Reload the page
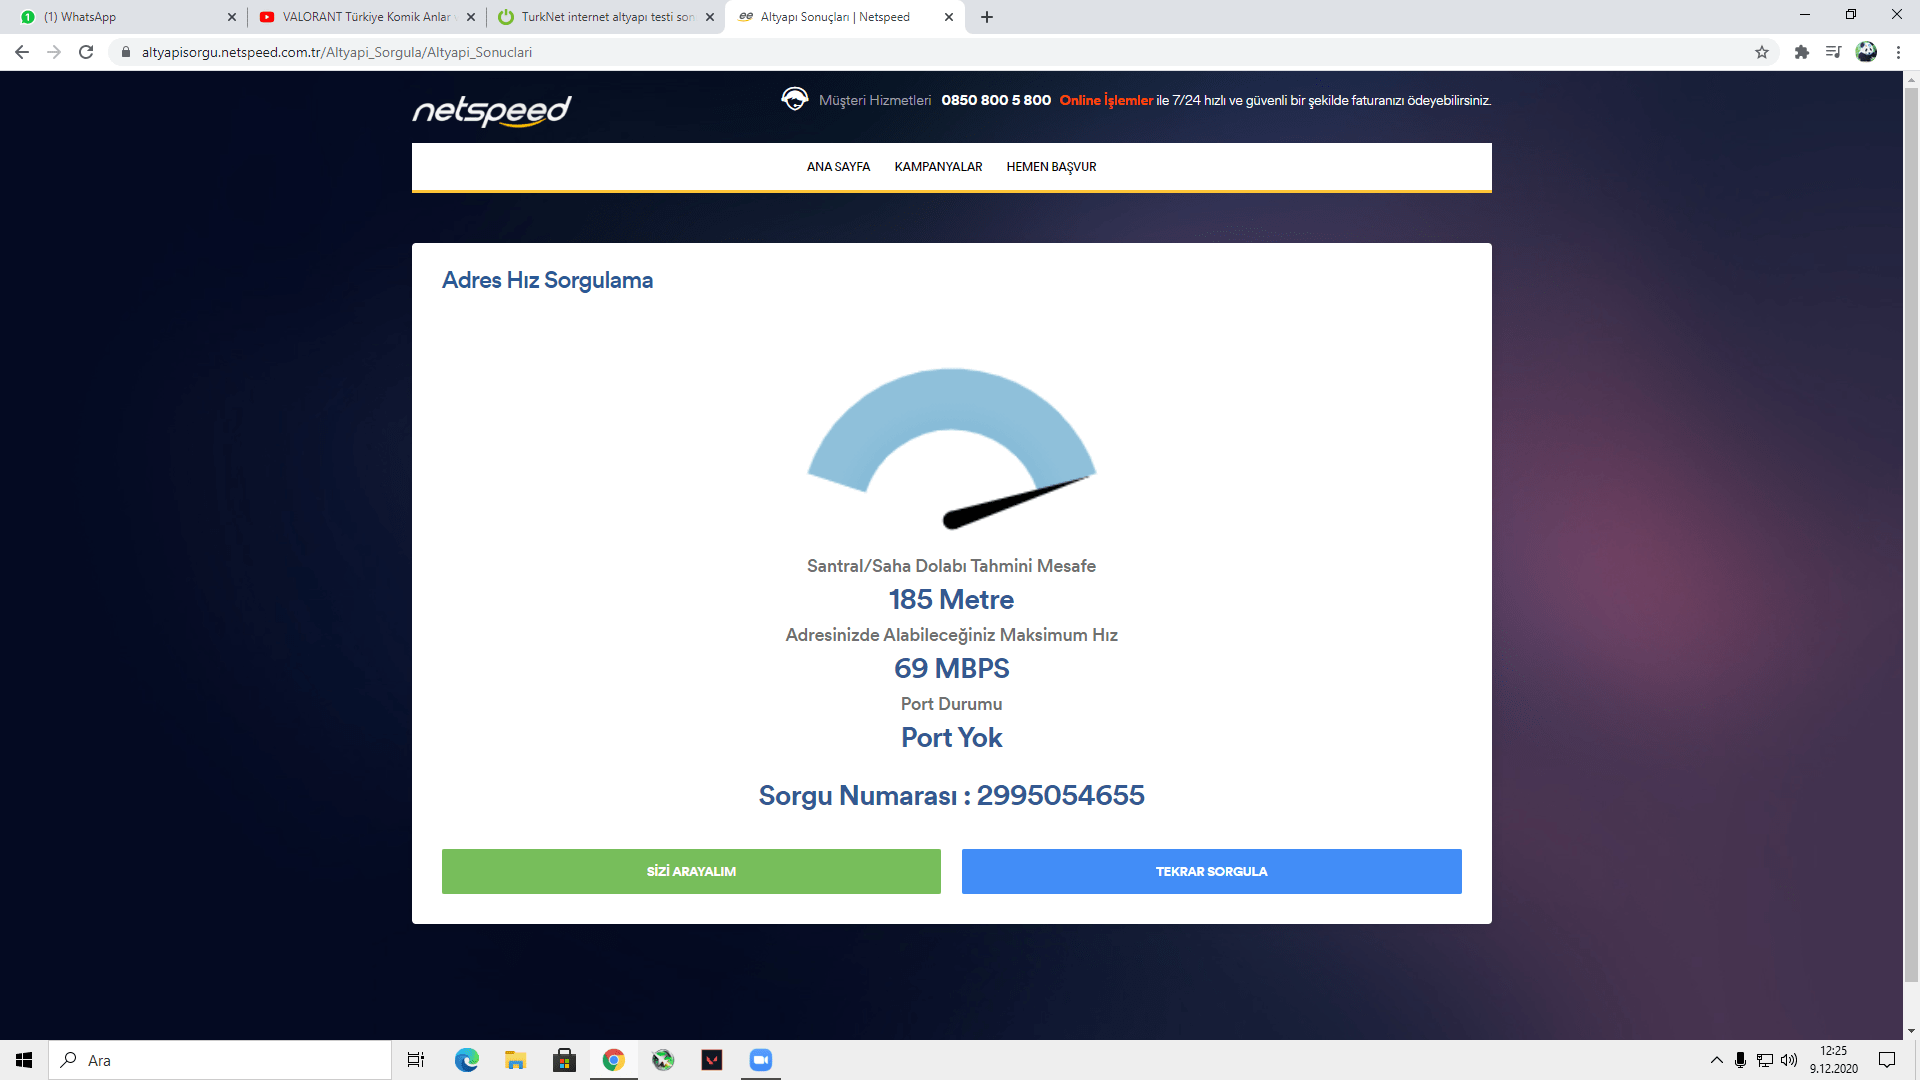The width and height of the screenshot is (1920, 1080). (86, 52)
